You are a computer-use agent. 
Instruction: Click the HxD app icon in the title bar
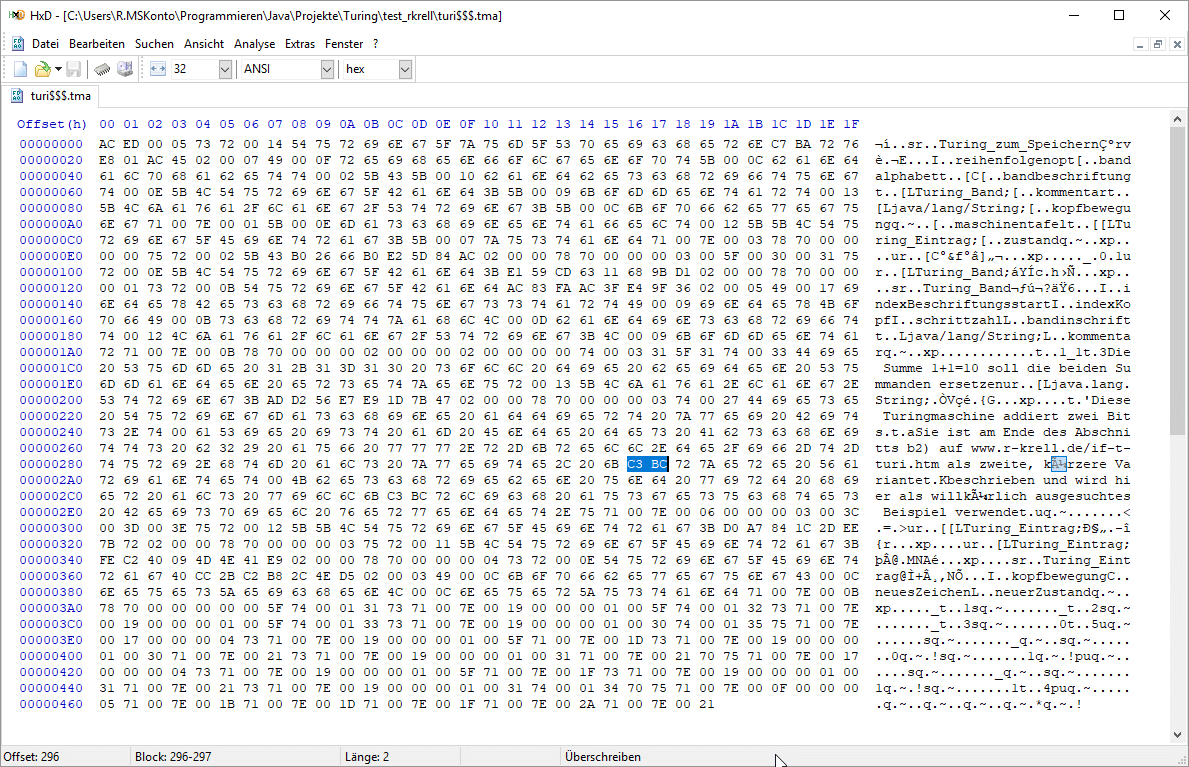click(17, 15)
